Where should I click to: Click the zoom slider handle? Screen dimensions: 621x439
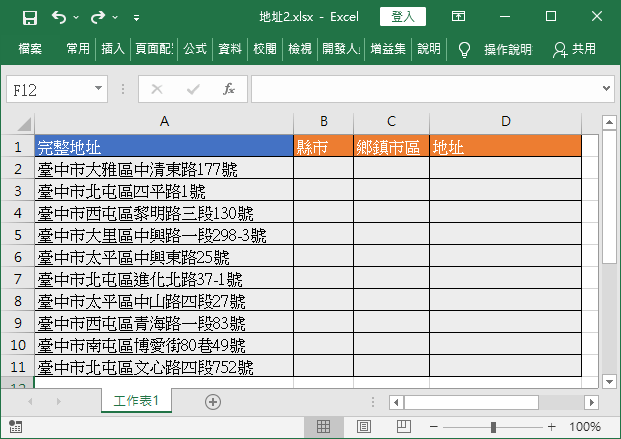click(x=493, y=427)
